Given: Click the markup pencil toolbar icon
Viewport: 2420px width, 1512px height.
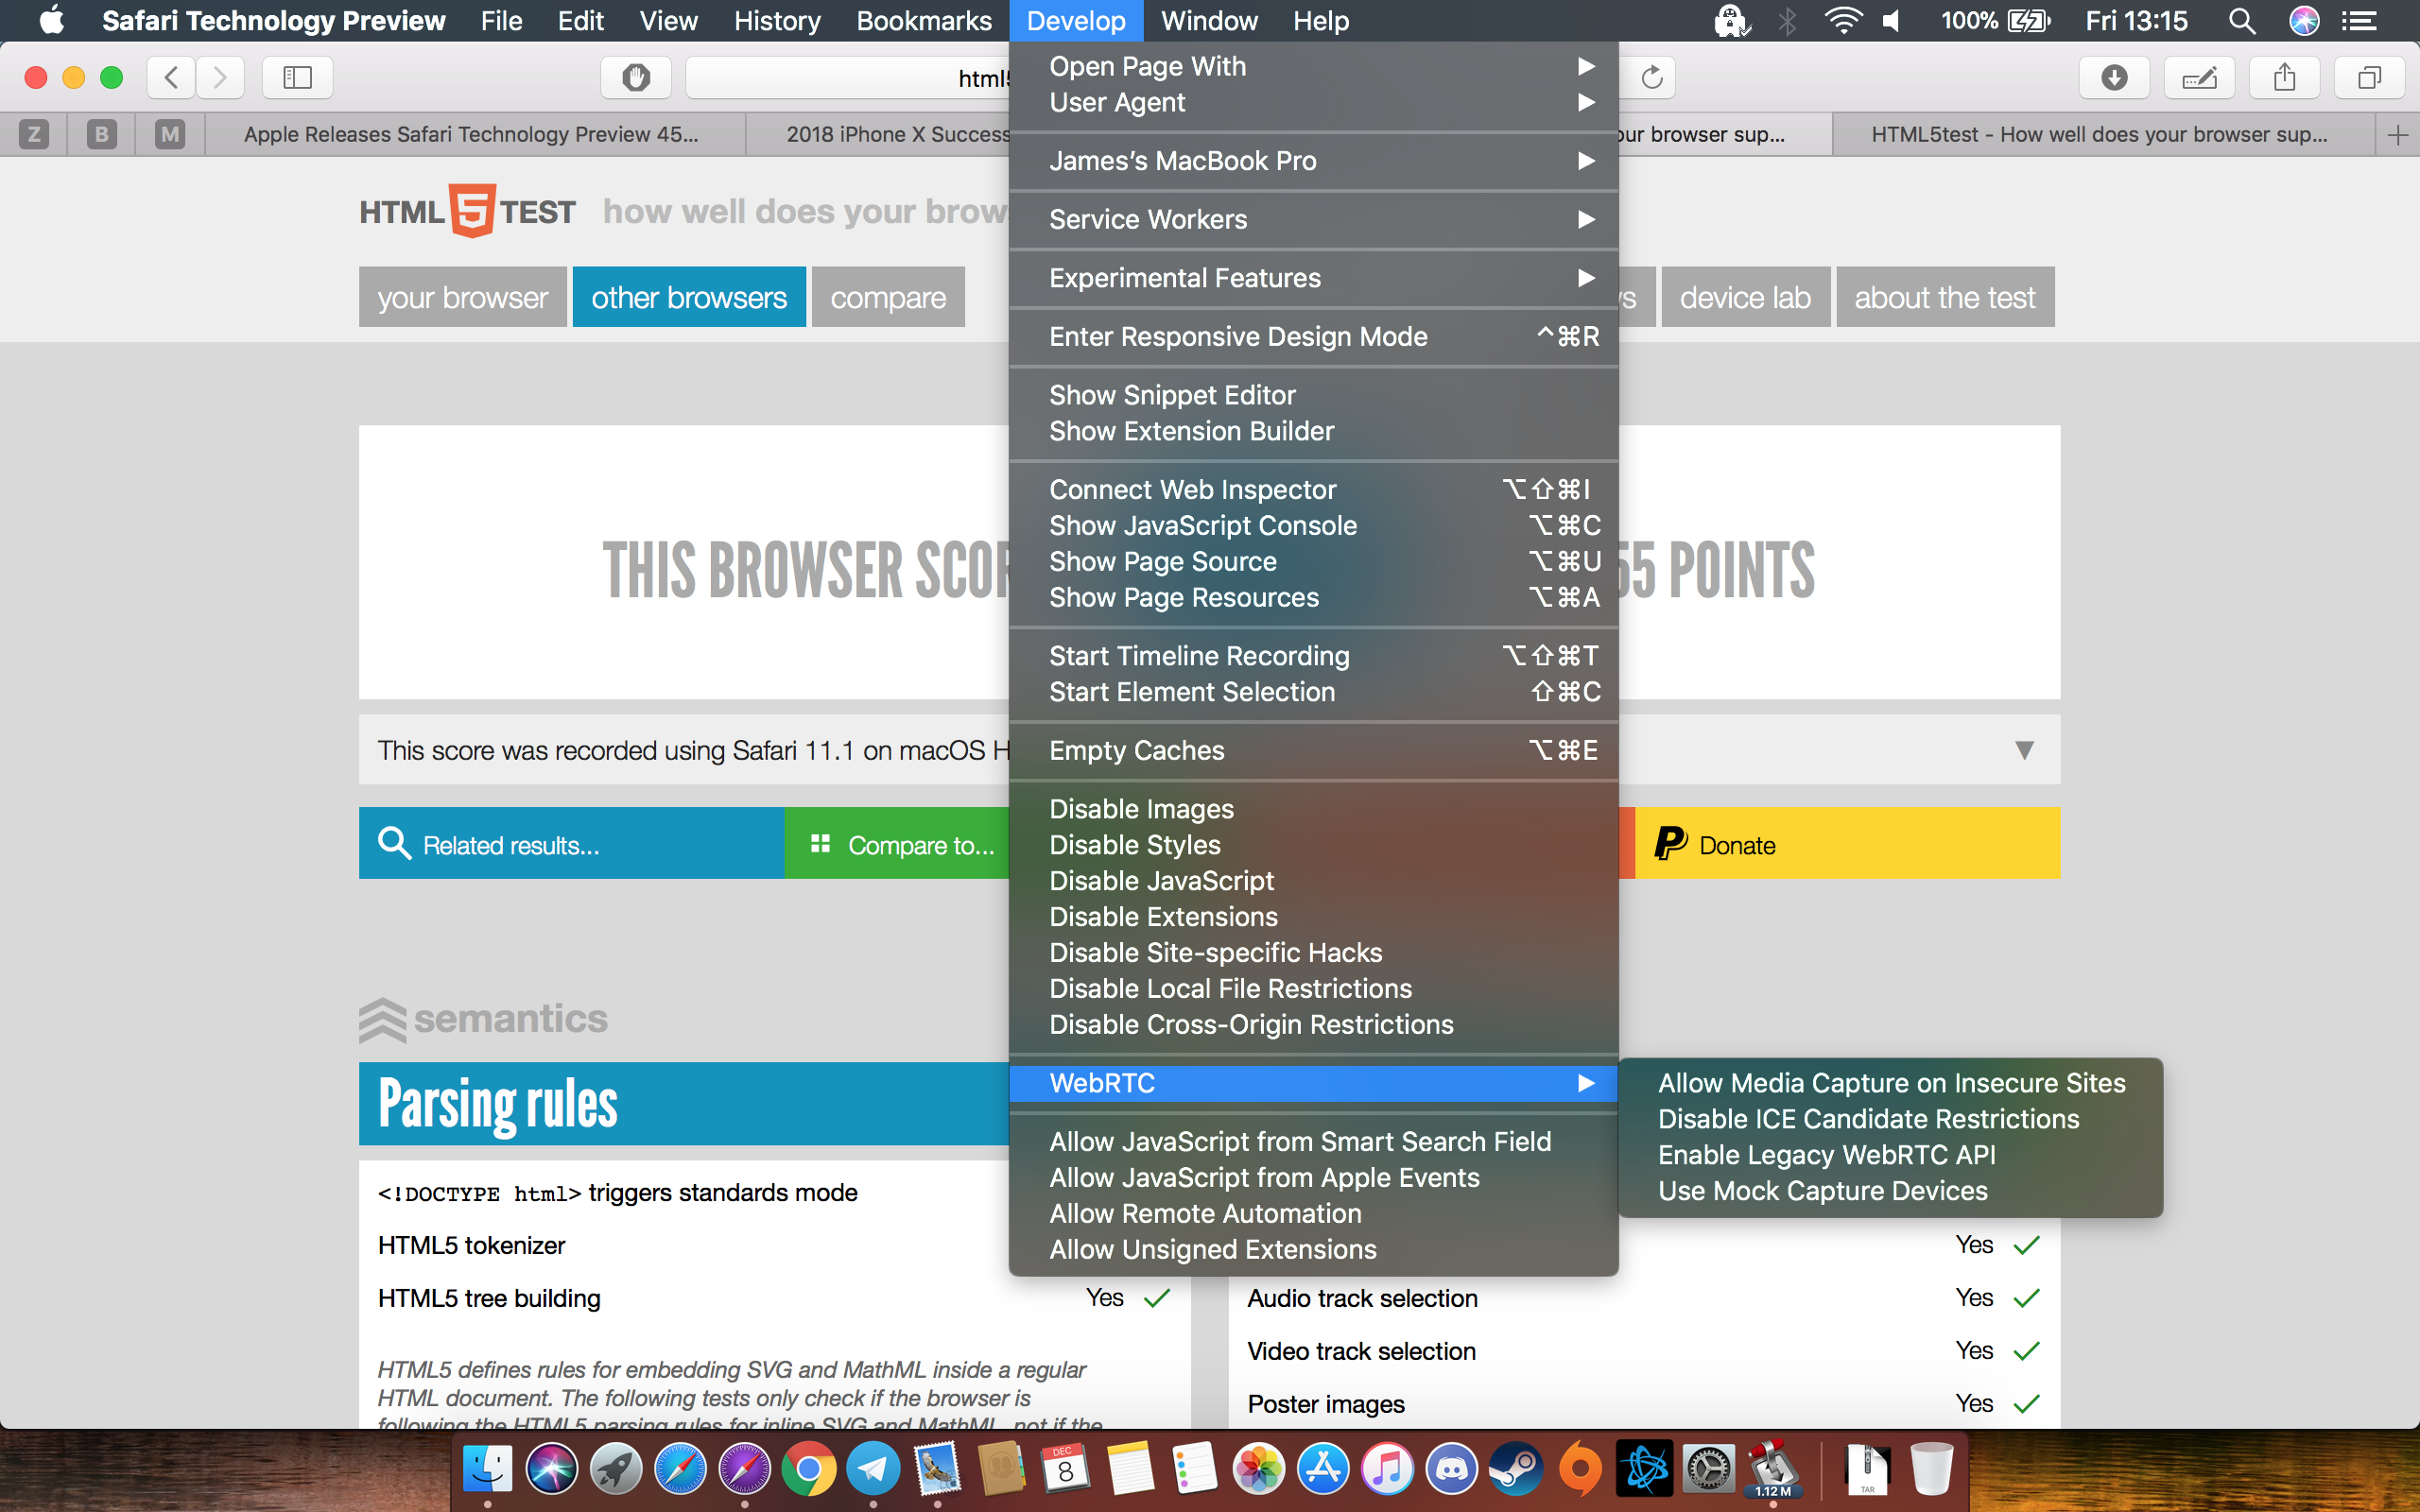Looking at the screenshot, I should tap(2199, 77).
